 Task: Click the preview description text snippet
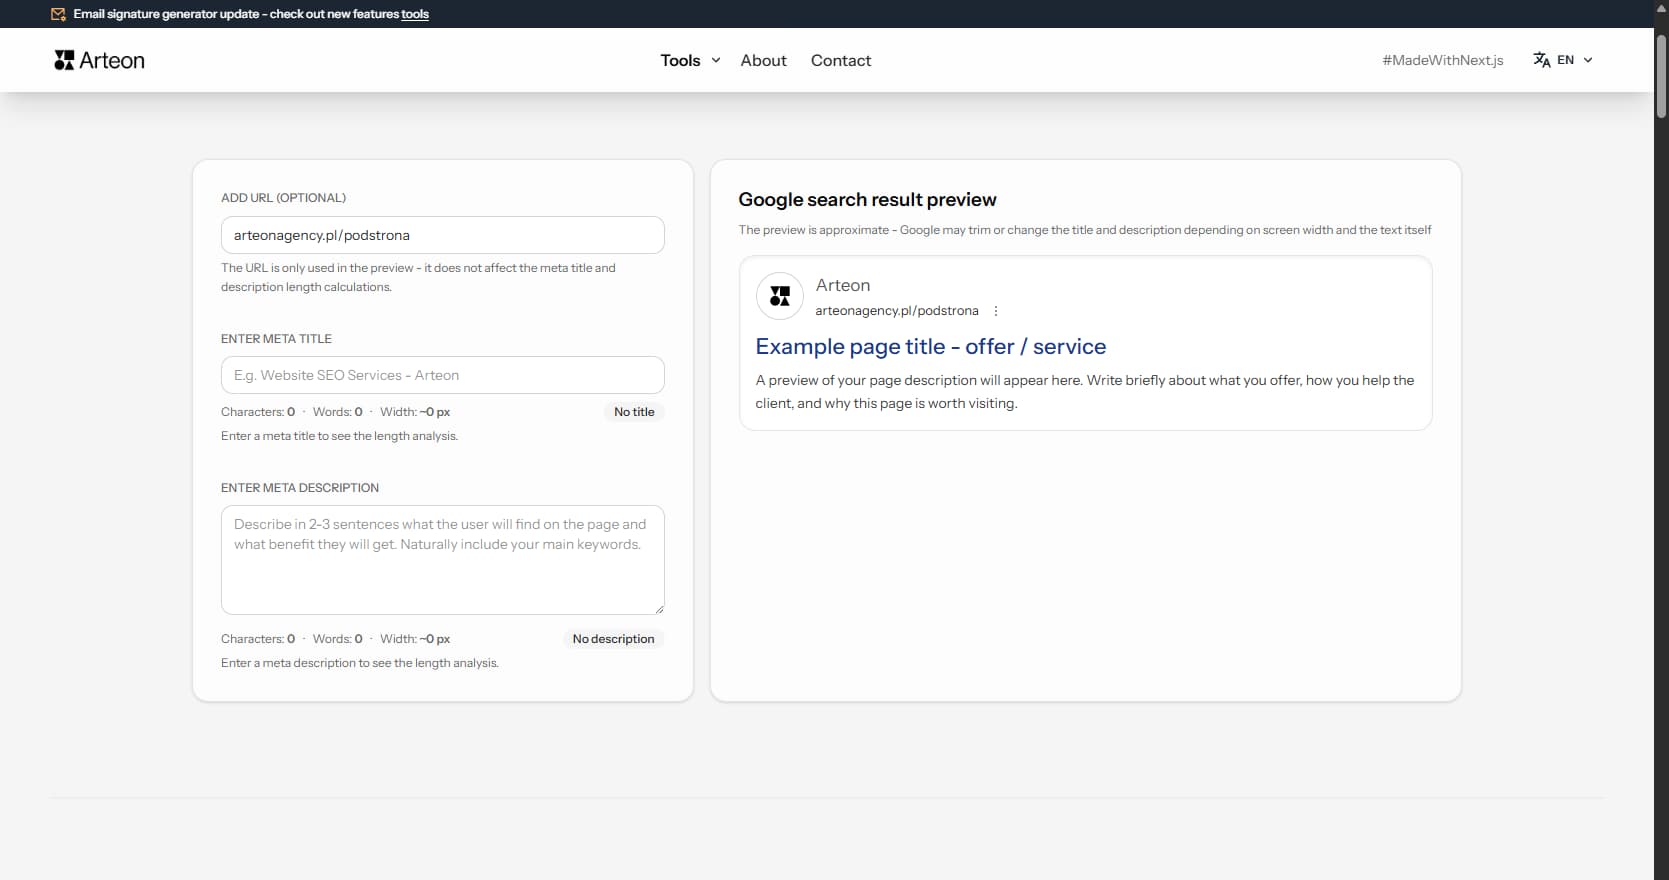pyautogui.click(x=1085, y=392)
